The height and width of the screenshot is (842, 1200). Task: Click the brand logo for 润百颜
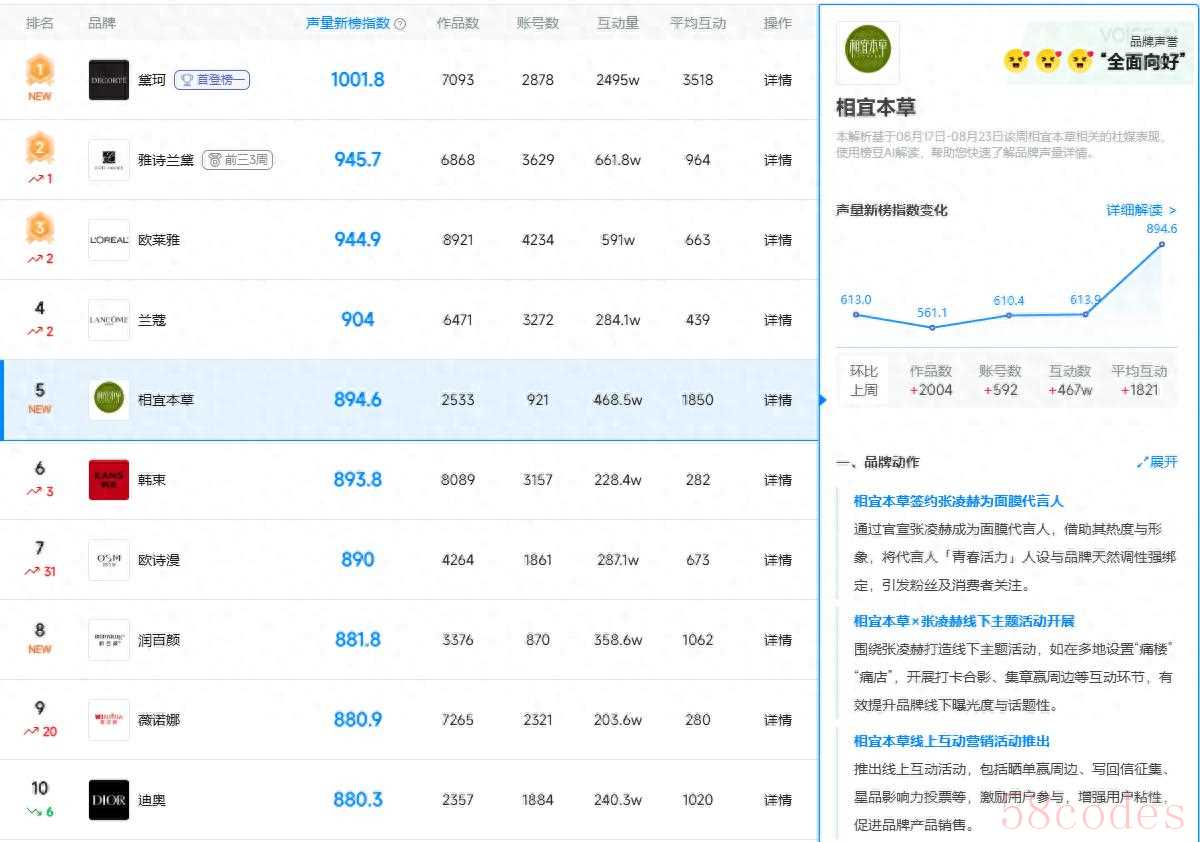click(x=108, y=640)
